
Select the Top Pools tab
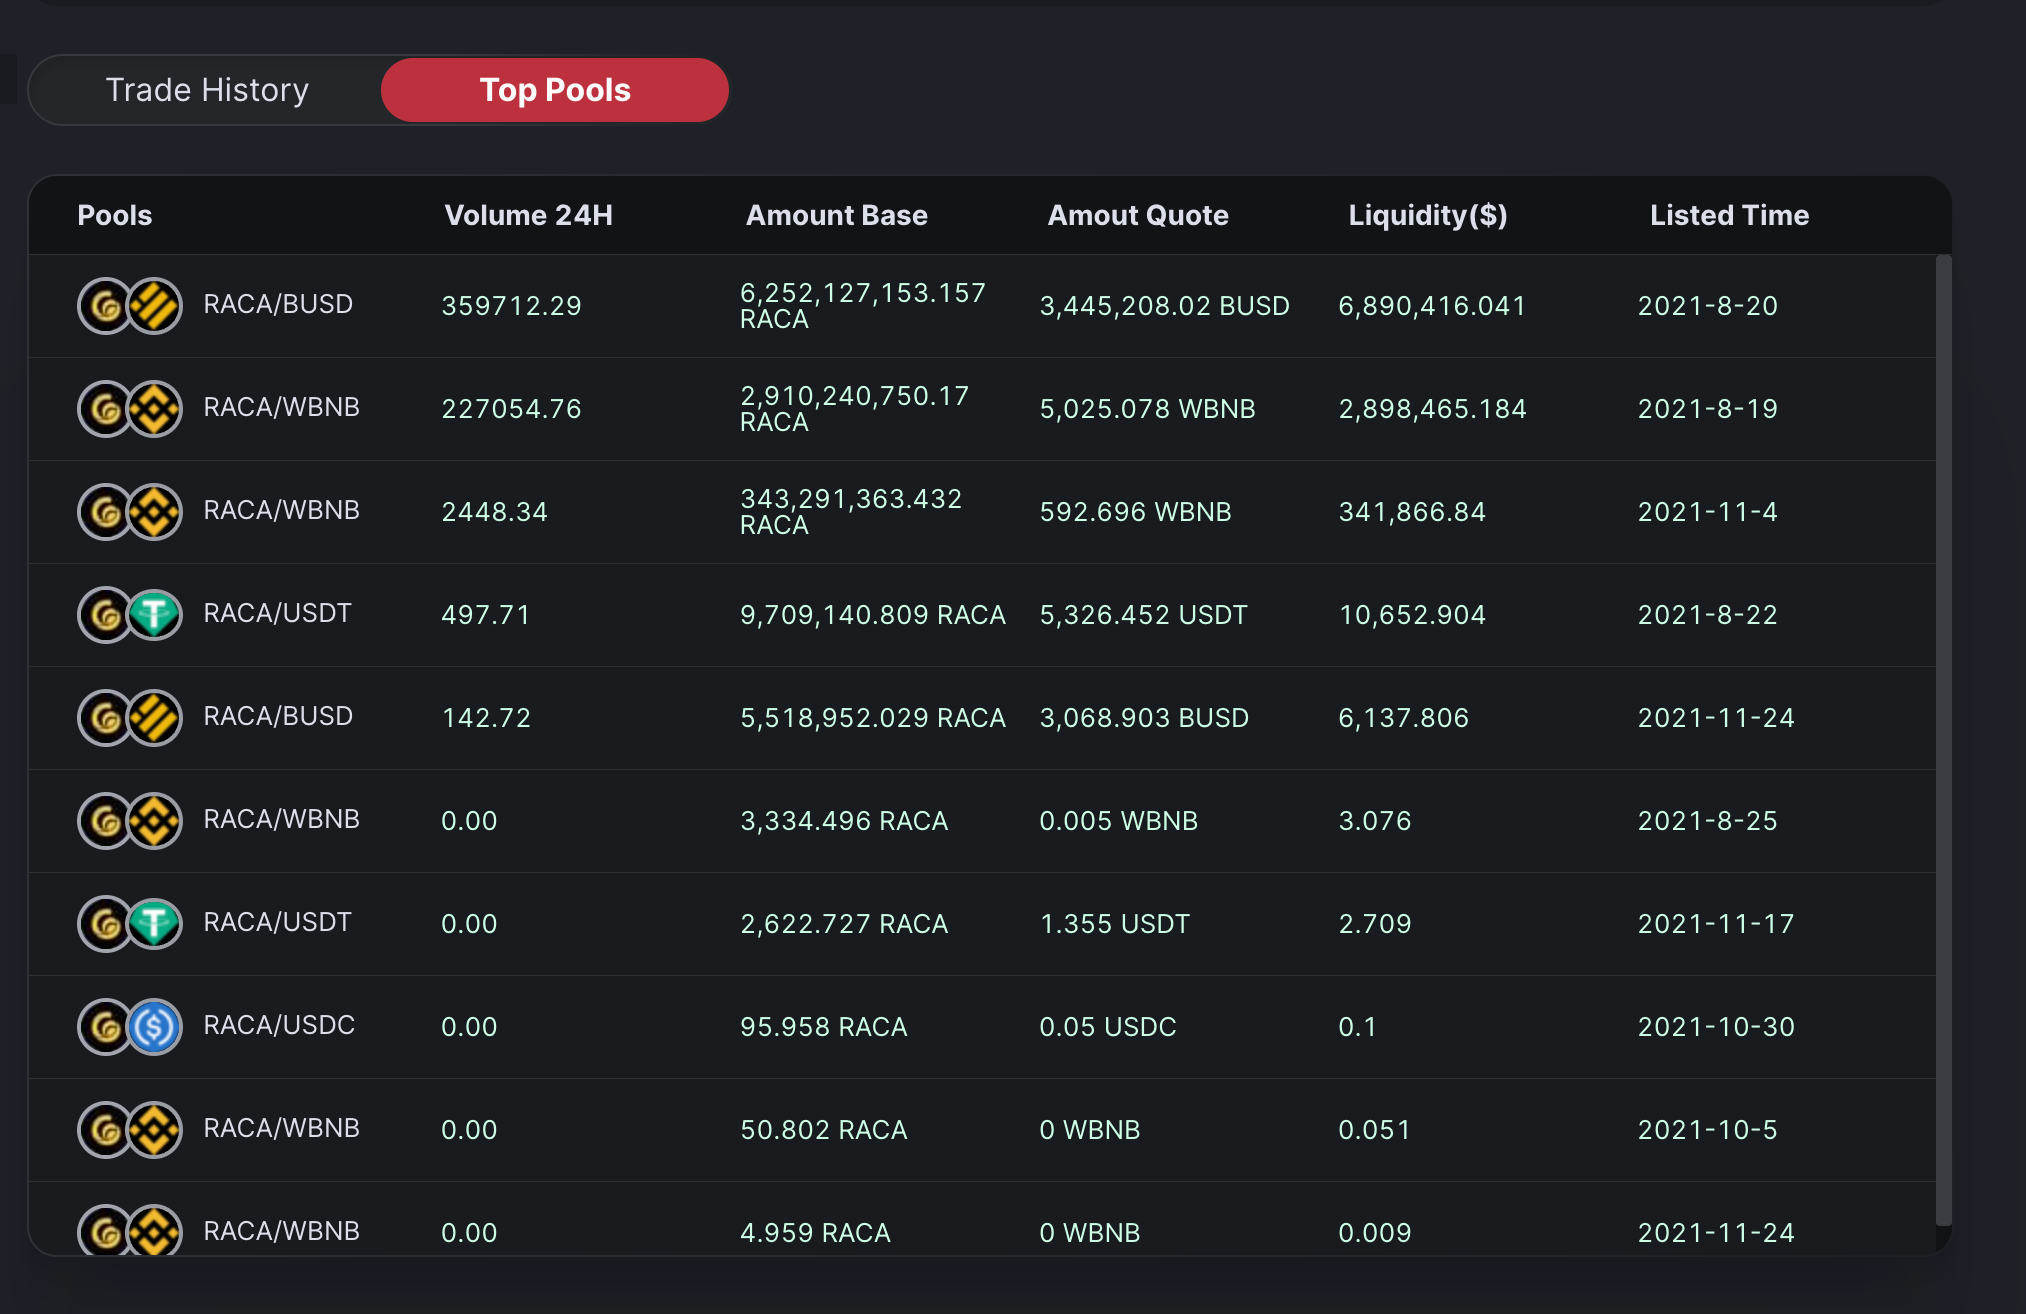555,90
